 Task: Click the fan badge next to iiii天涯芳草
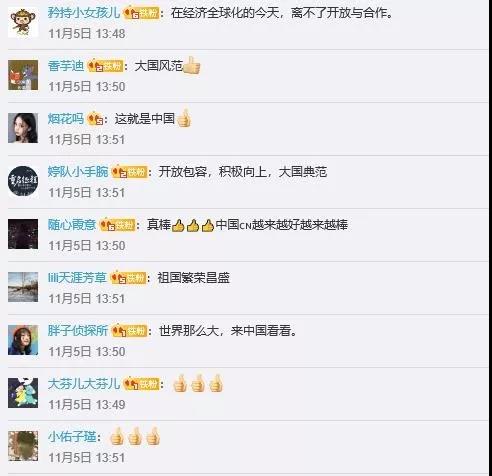[x=128, y=278]
